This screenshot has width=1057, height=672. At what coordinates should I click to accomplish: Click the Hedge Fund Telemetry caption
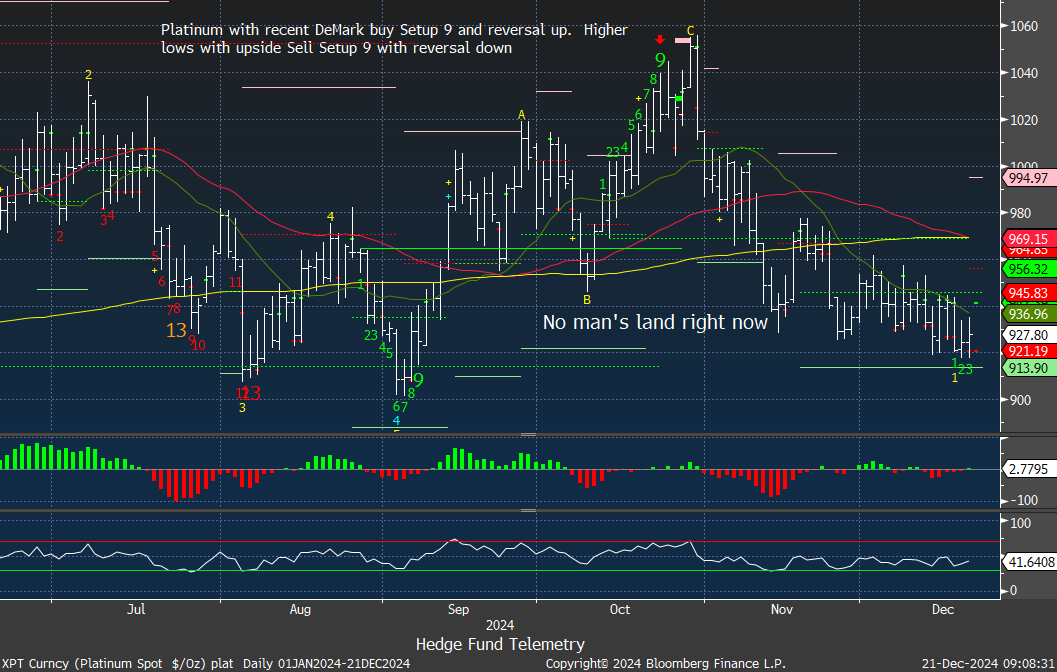[500, 644]
